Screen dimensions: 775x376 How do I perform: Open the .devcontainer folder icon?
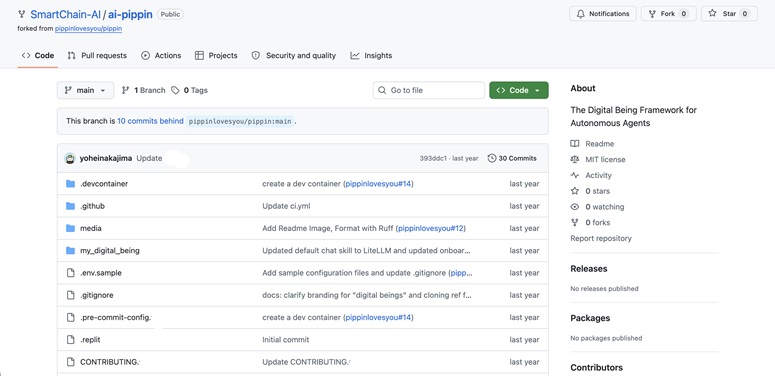70,184
